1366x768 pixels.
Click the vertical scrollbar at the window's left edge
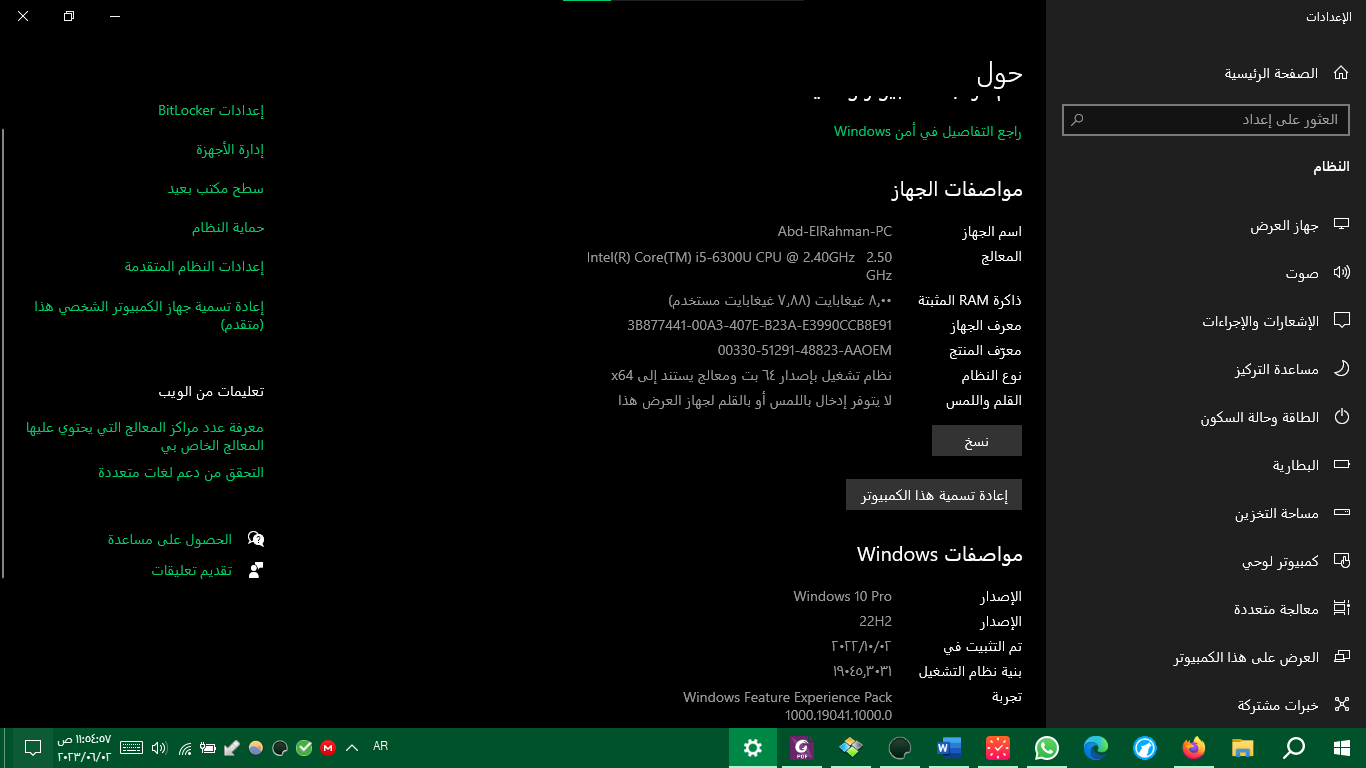3,353
